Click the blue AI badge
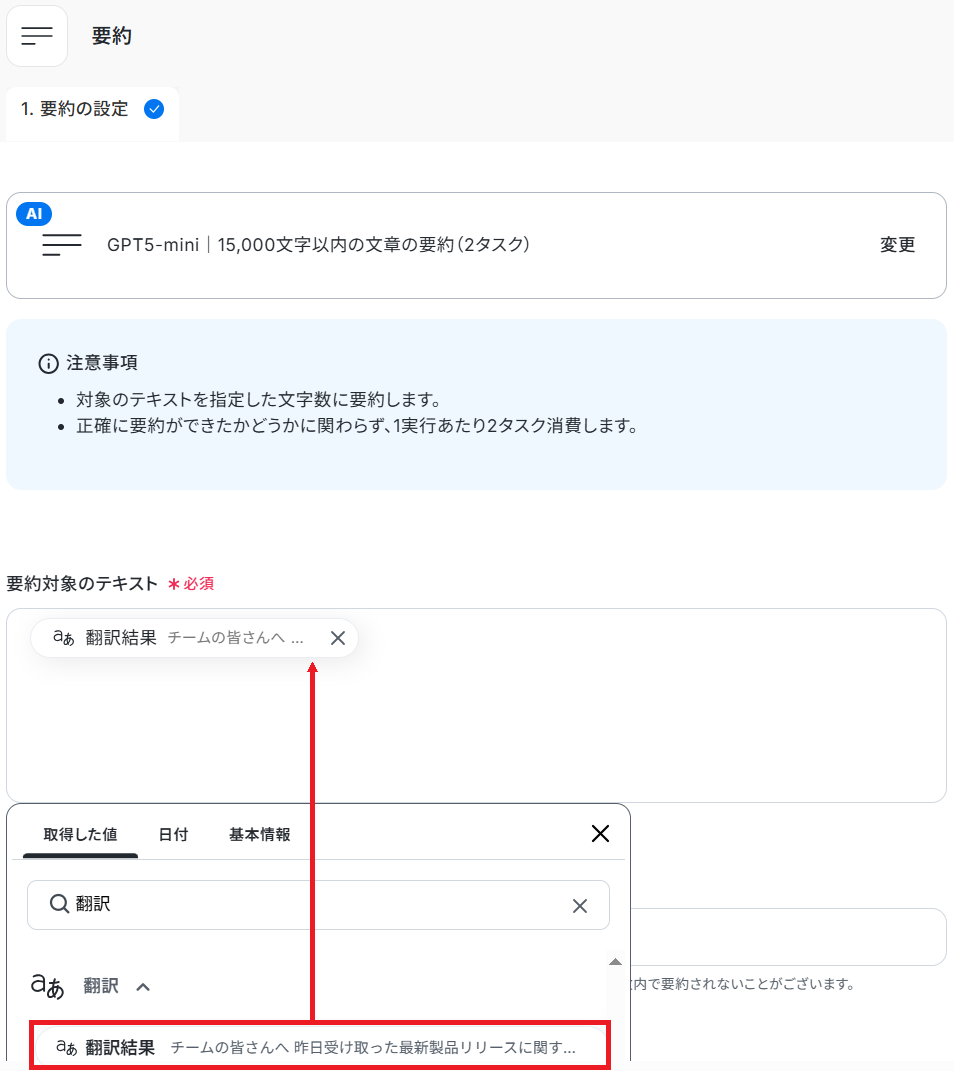954x1071 pixels. click(34, 214)
